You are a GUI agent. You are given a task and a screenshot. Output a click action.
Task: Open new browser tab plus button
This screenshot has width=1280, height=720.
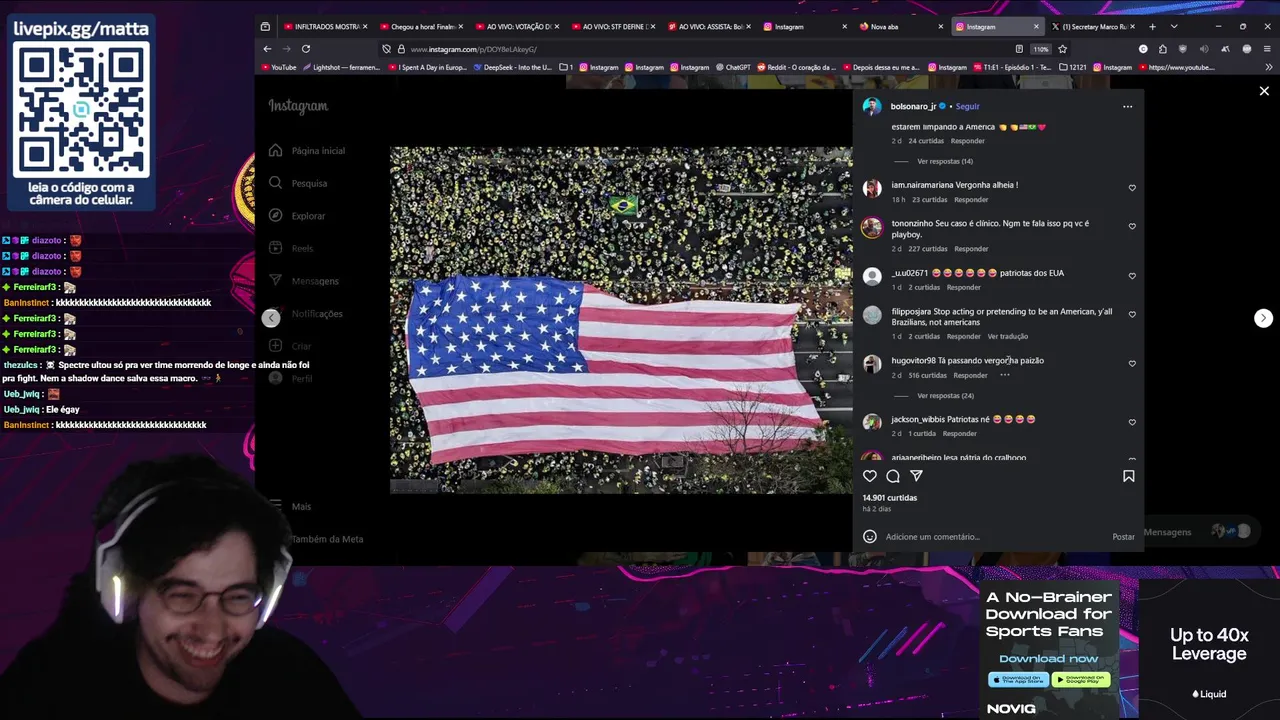point(1152,27)
